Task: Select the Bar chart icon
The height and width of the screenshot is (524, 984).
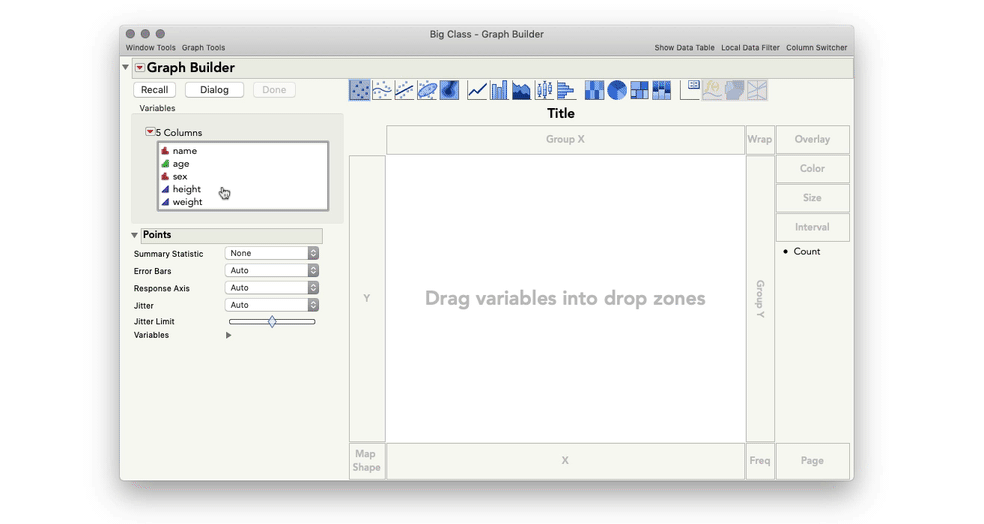Action: tap(499, 90)
